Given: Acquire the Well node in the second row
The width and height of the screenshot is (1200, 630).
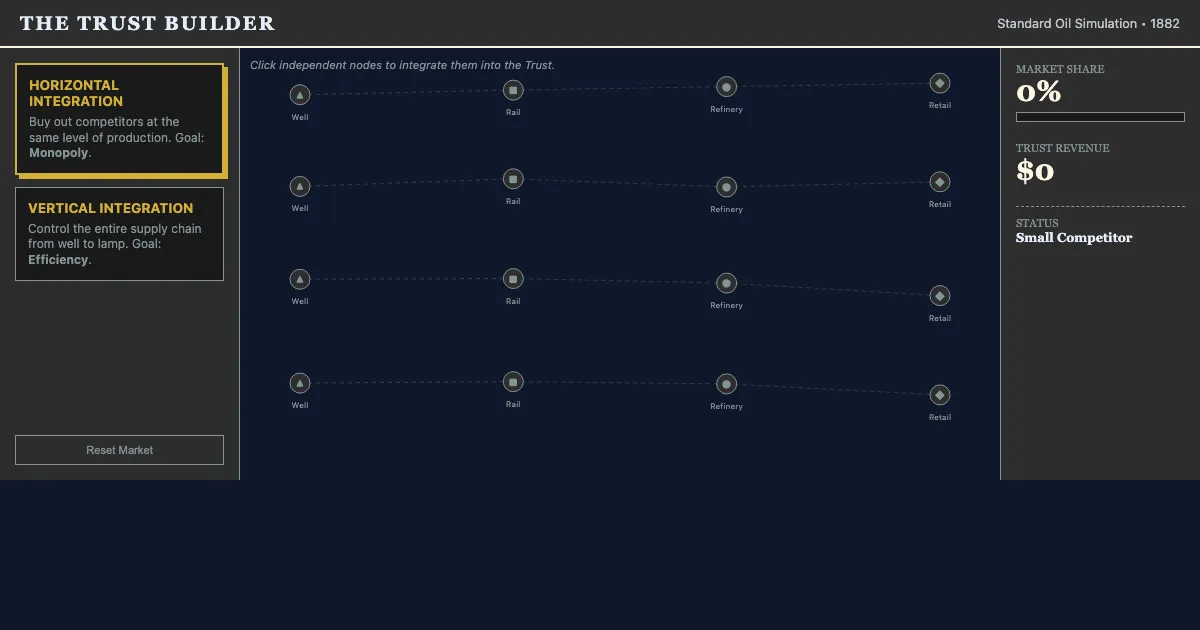Looking at the screenshot, I should [x=300, y=186].
